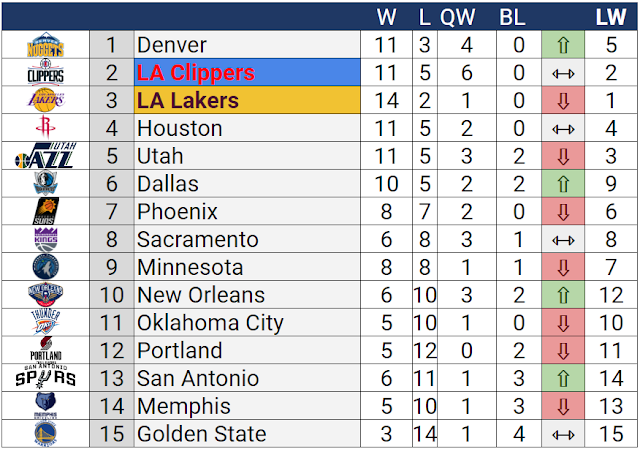Click the Lakers logo icon
The height and width of the screenshot is (449, 640).
coord(45,100)
